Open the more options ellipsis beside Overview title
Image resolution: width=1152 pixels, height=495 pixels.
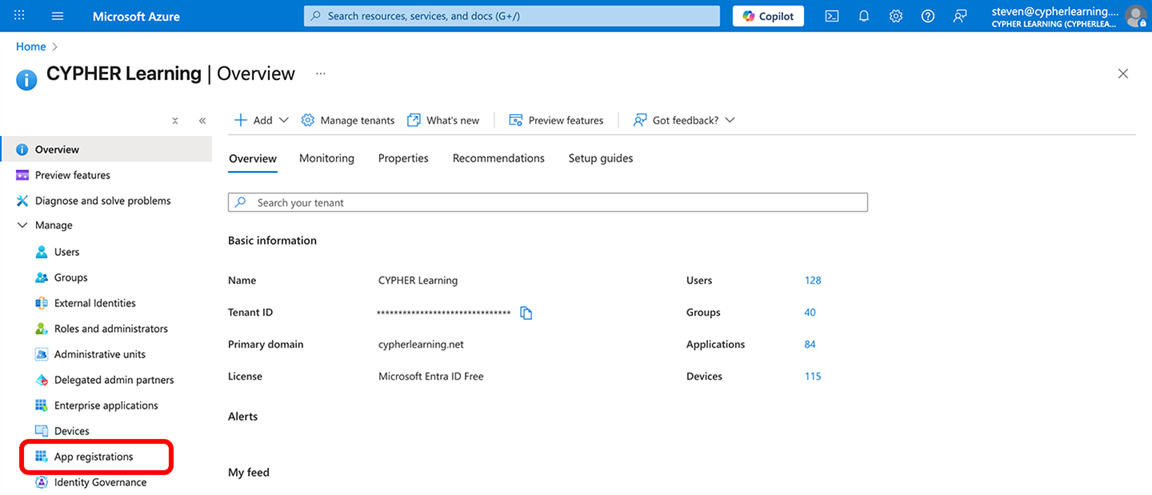pyautogui.click(x=320, y=73)
